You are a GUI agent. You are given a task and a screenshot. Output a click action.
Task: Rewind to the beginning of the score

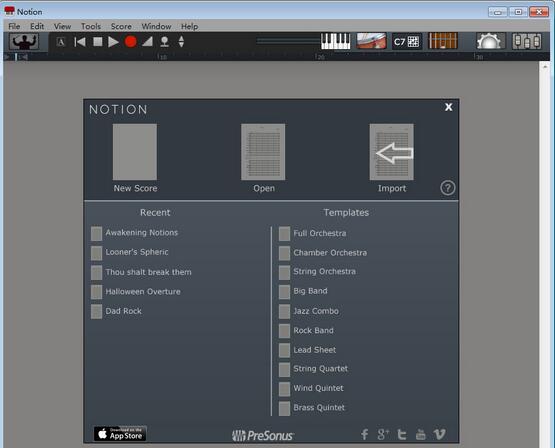pyautogui.click(x=80, y=42)
